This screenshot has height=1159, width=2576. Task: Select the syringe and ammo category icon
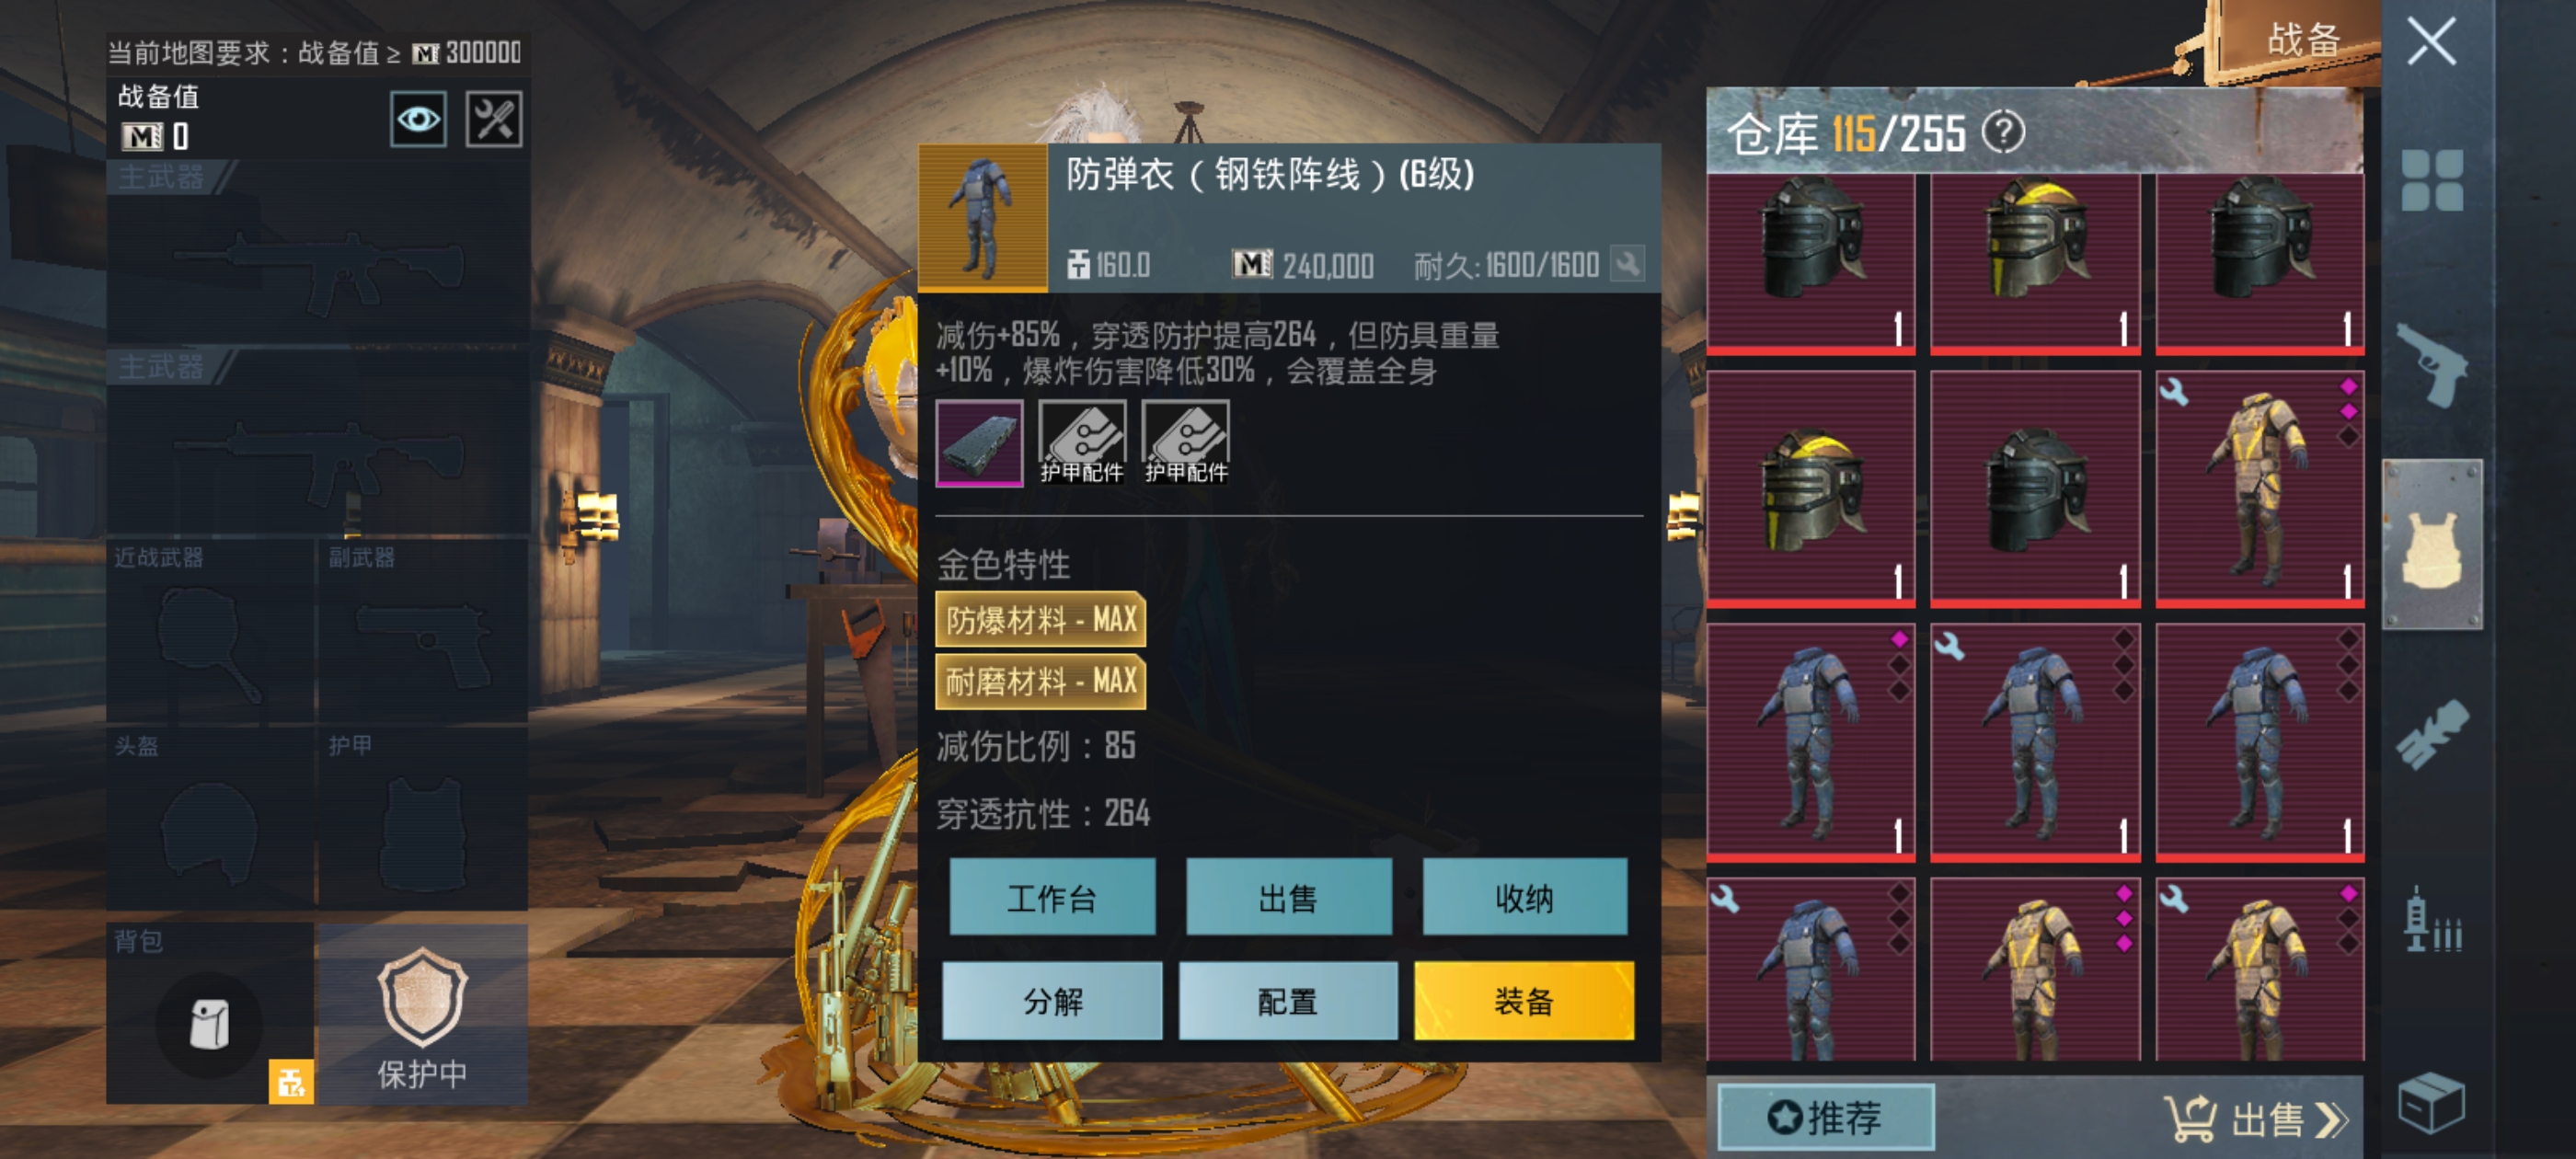(x=2432, y=920)
